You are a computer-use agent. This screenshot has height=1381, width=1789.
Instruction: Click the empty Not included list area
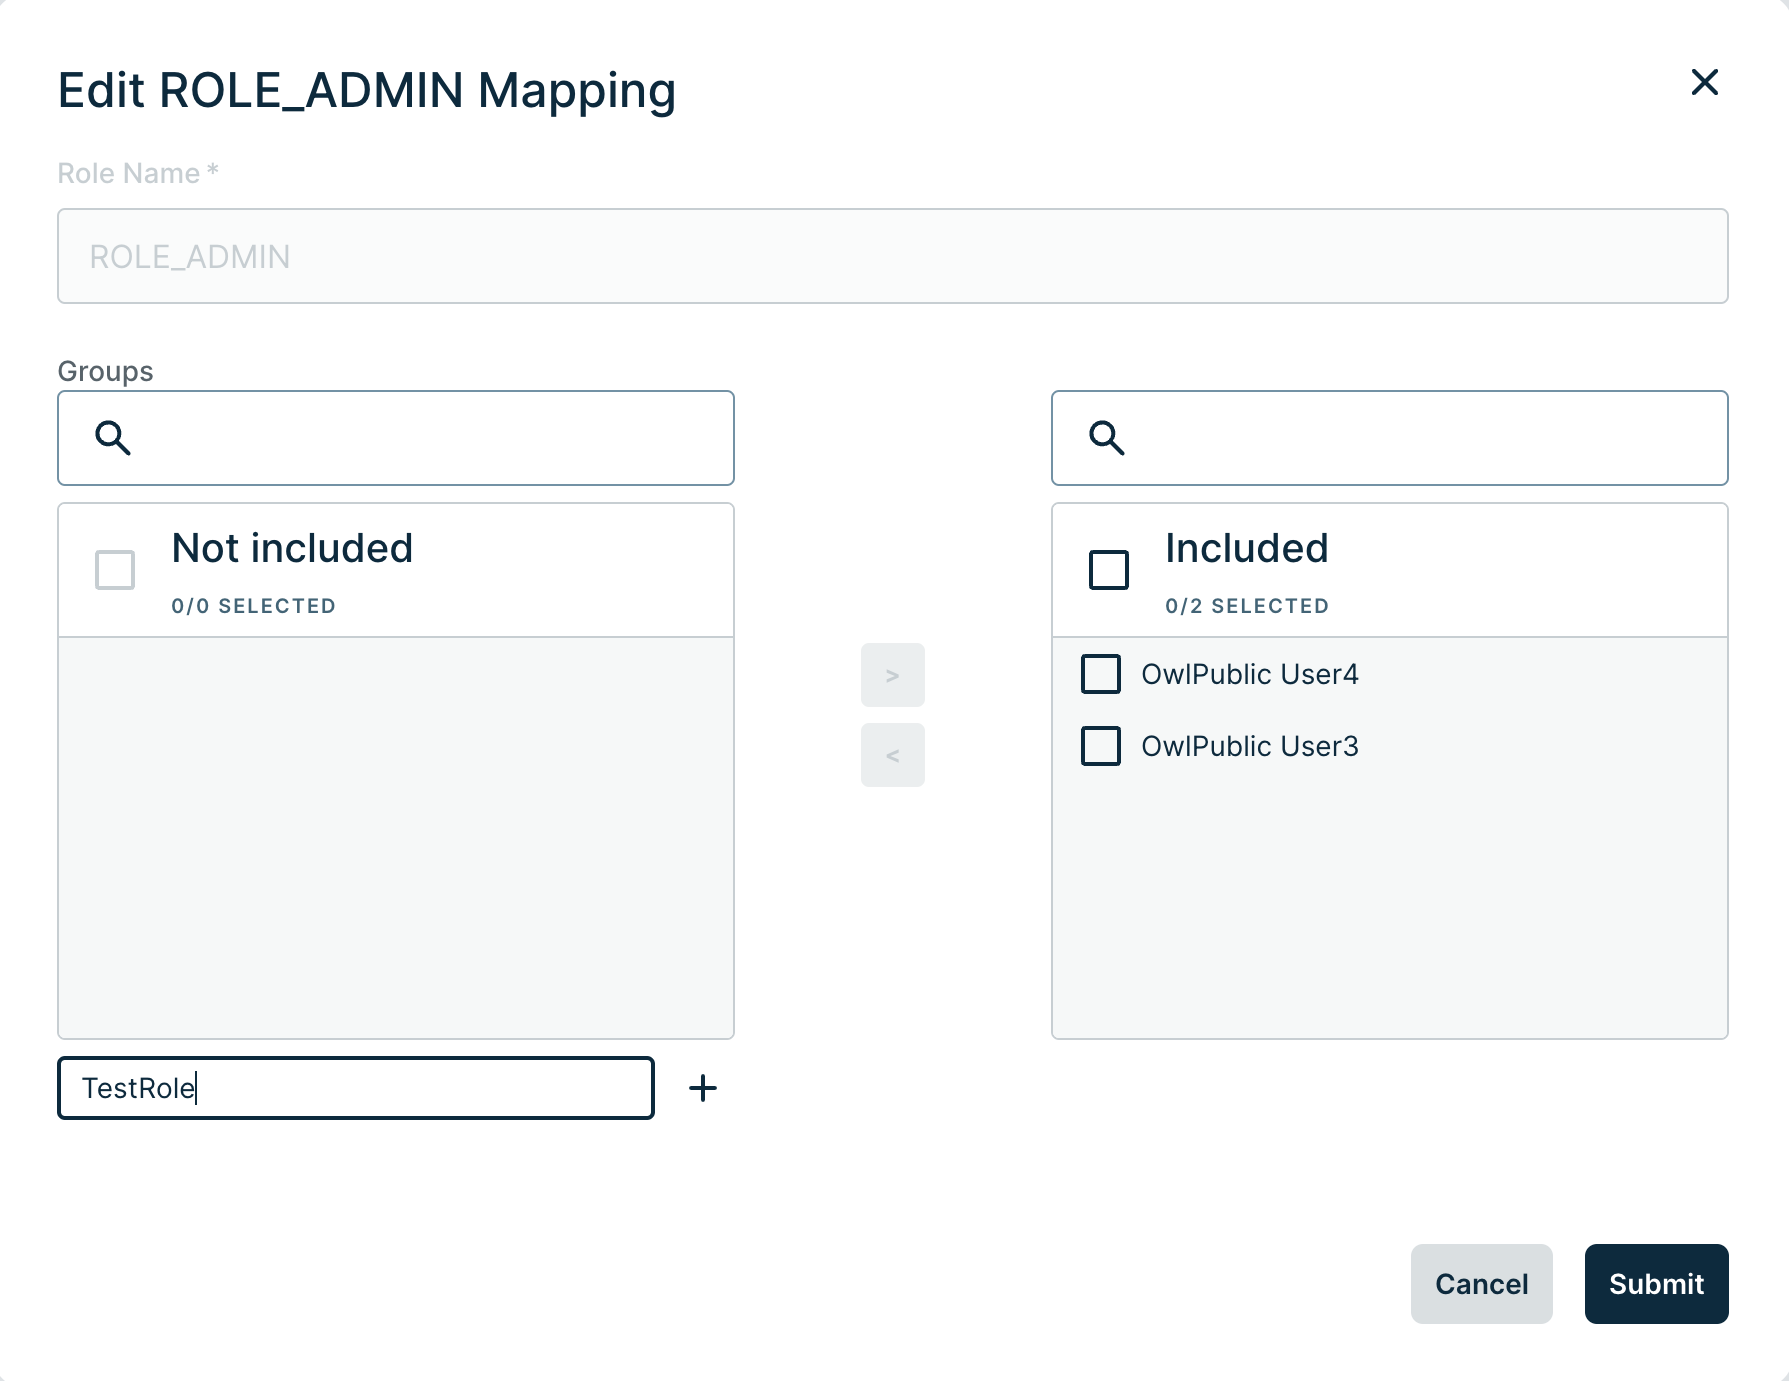pos(396,838)
